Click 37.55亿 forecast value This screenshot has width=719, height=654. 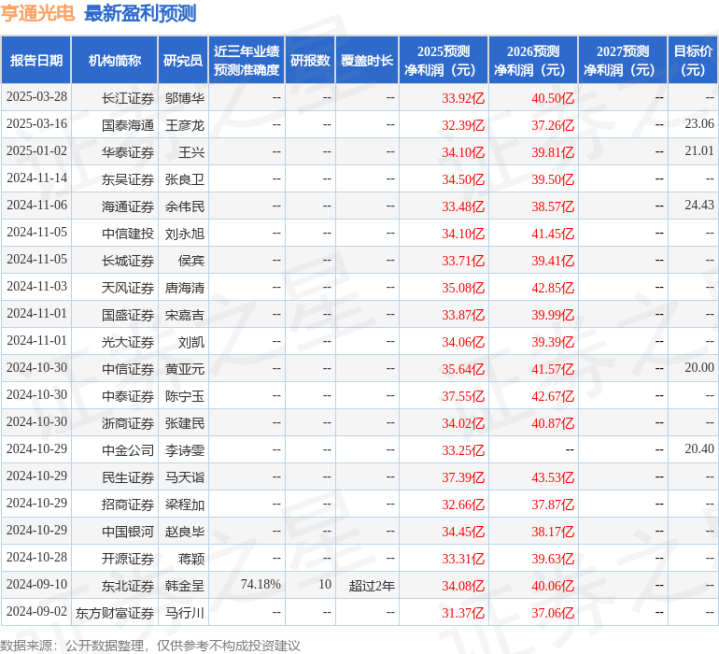pyautogui.click(x=463, y=396)
